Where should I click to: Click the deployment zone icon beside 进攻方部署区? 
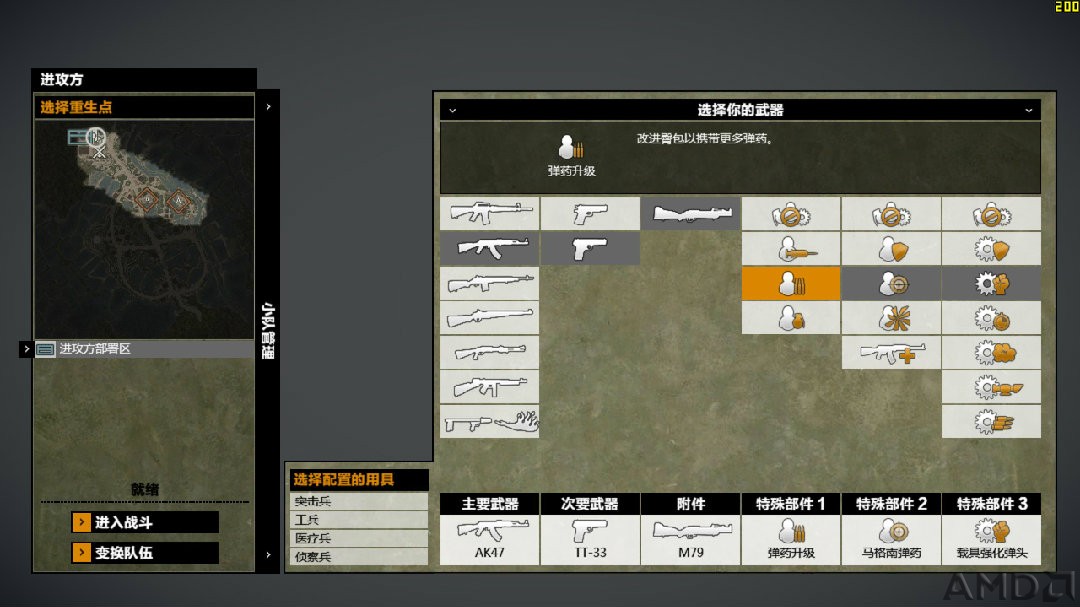tap(45, 349)
